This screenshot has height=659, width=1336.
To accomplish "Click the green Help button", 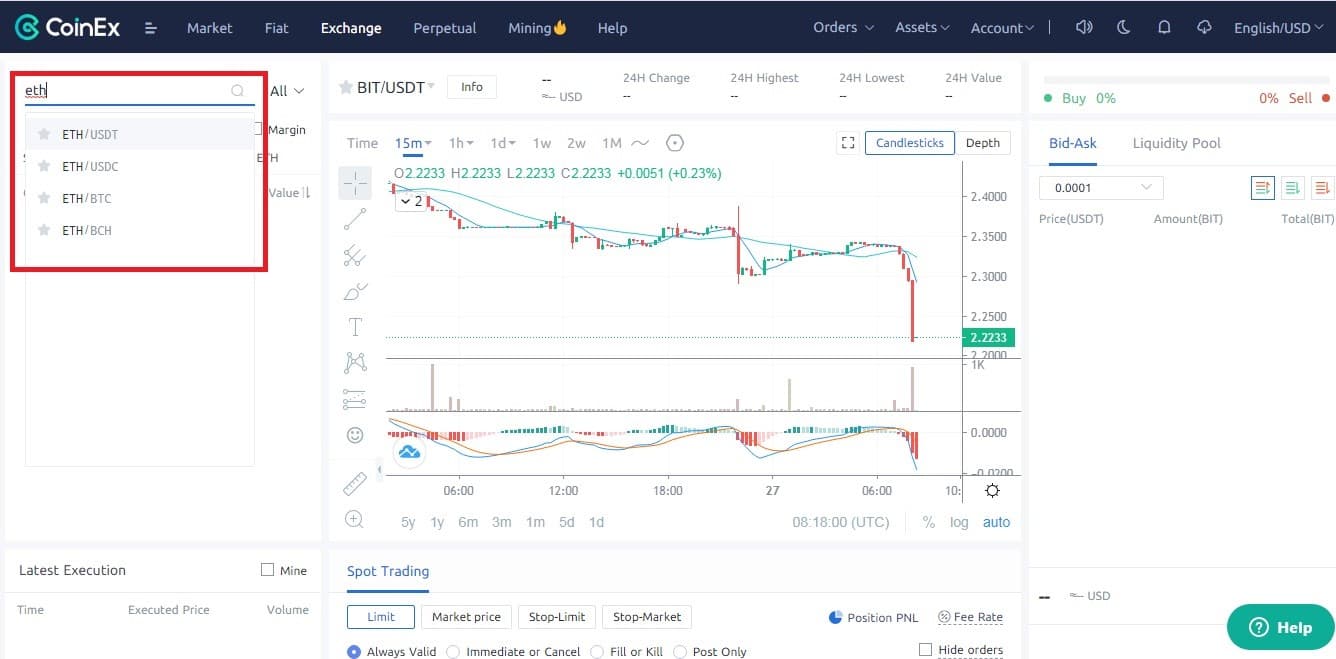I will tap(1280, 627).
